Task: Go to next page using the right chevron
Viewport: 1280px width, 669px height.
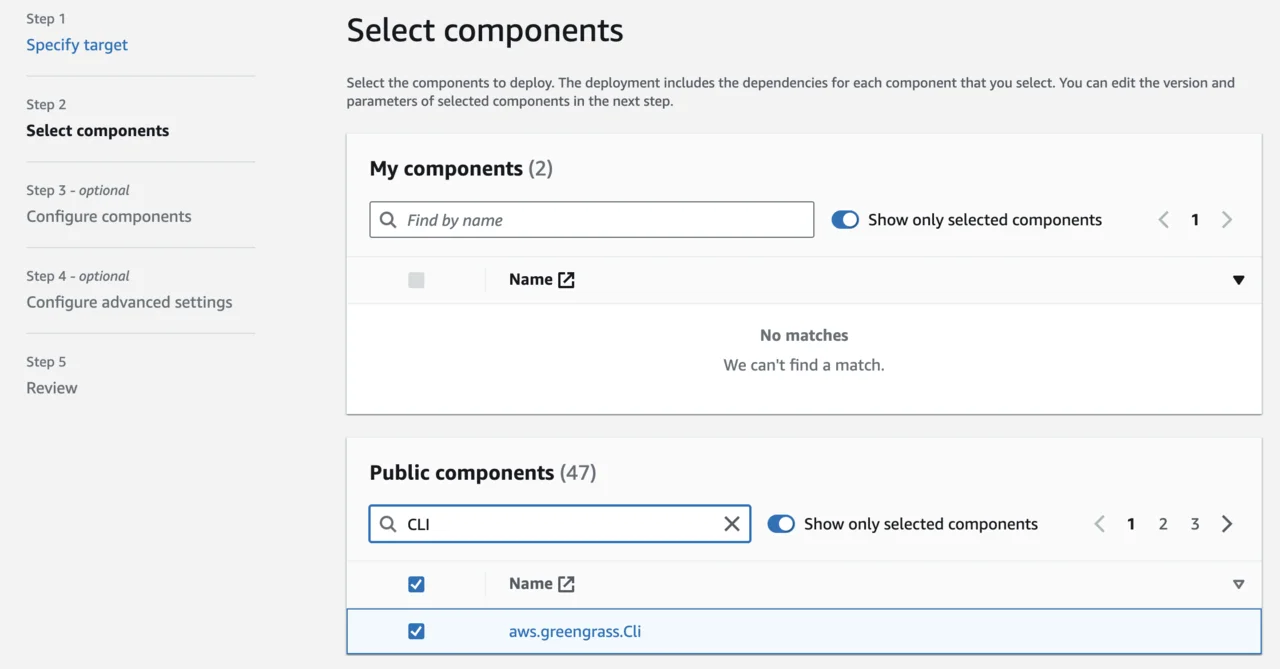Action: [x=1227, y=523]
